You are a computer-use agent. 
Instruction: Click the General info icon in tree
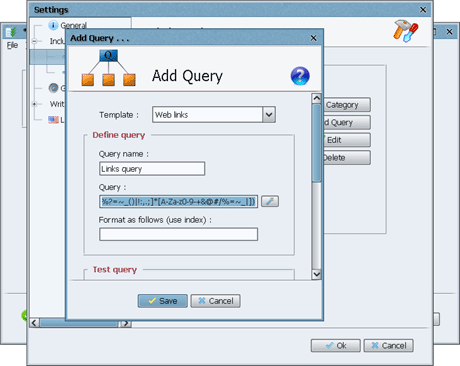pyautogui.click(x=53, y=25)
